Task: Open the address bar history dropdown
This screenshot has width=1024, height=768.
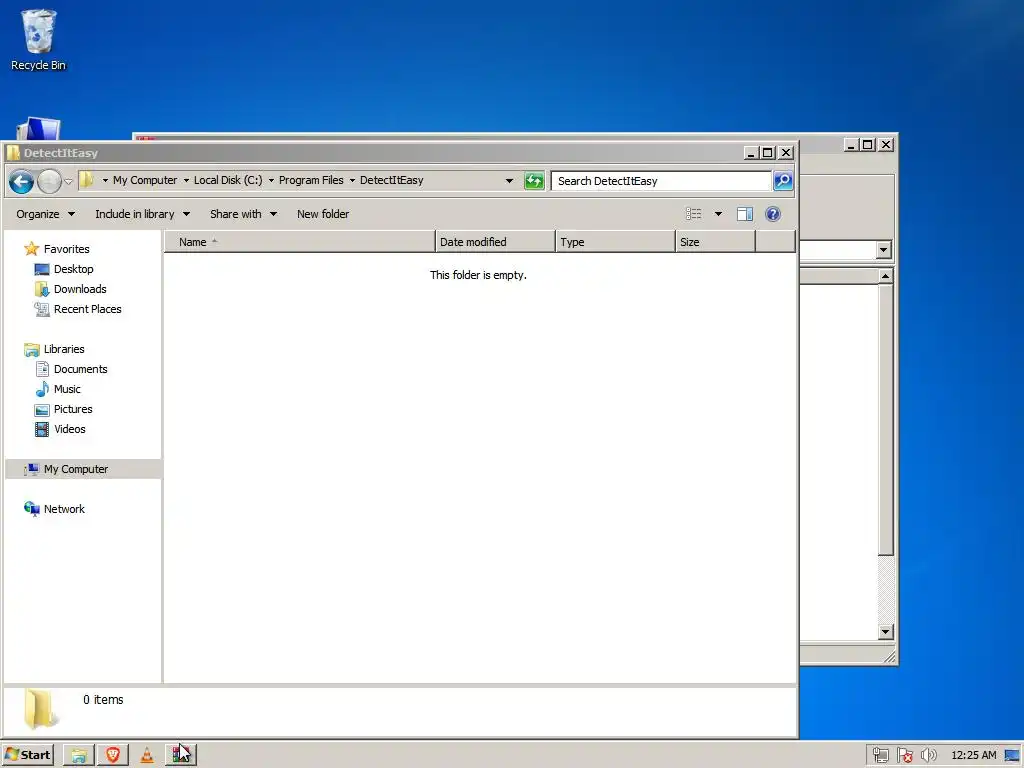Action: (x=509, y=181)
